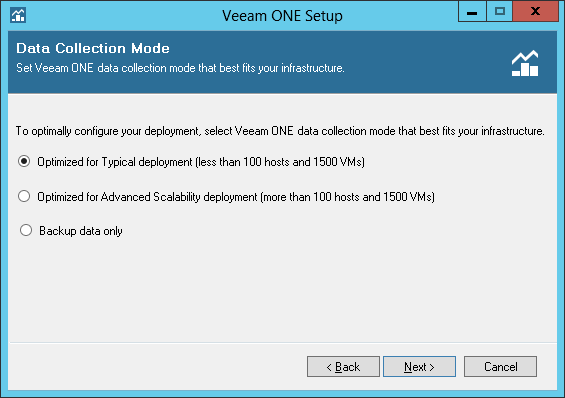Click the 'To optimally configure your deployment' instruction
Screen dimensions: 565x398
(280, 131)
